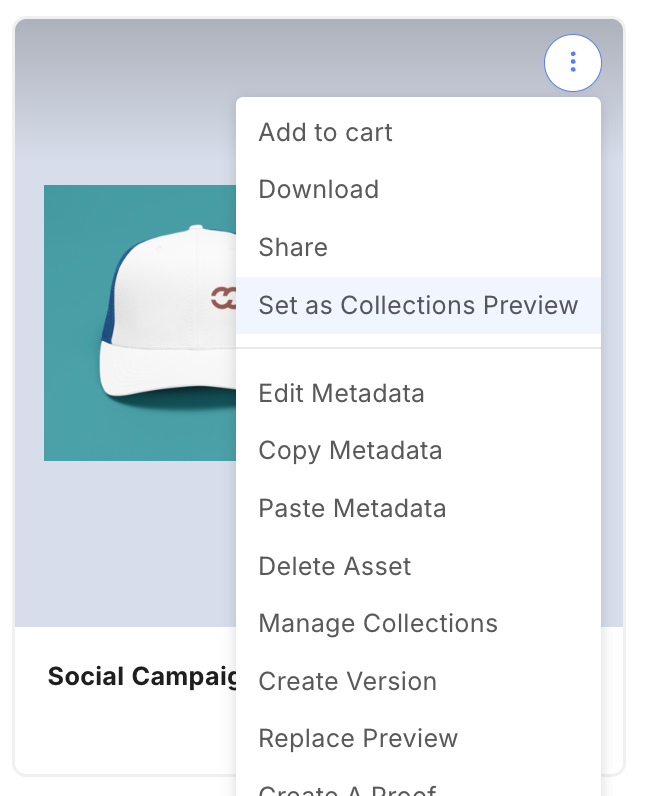Click Delete Asset in the menu
The height and width of the screenshot is (796, 658).
(335, 566)
